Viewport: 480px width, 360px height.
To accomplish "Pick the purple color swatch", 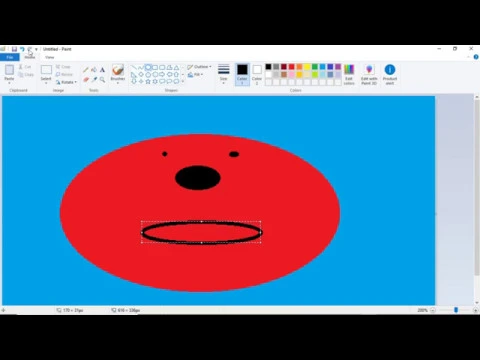I will point(338,67).
